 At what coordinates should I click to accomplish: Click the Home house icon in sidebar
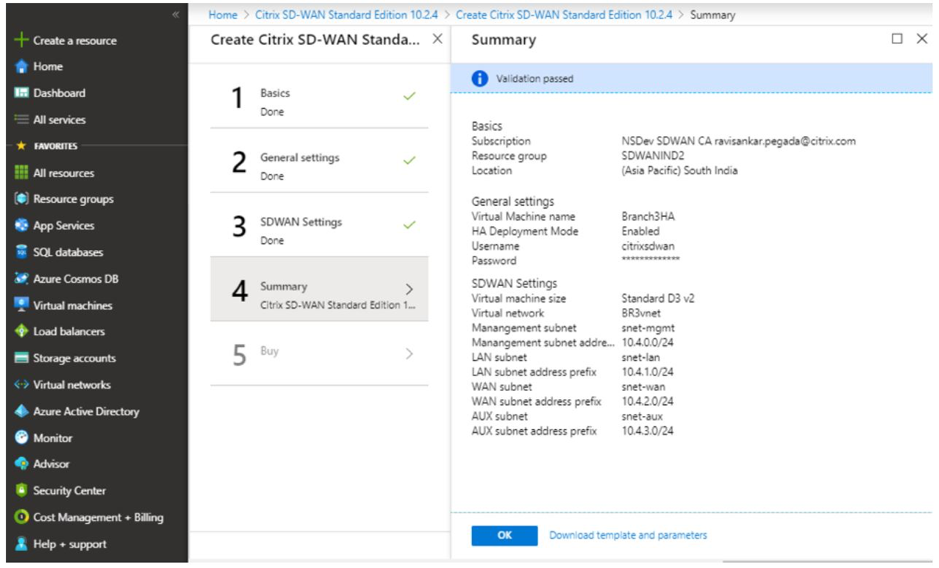(22, 67)
